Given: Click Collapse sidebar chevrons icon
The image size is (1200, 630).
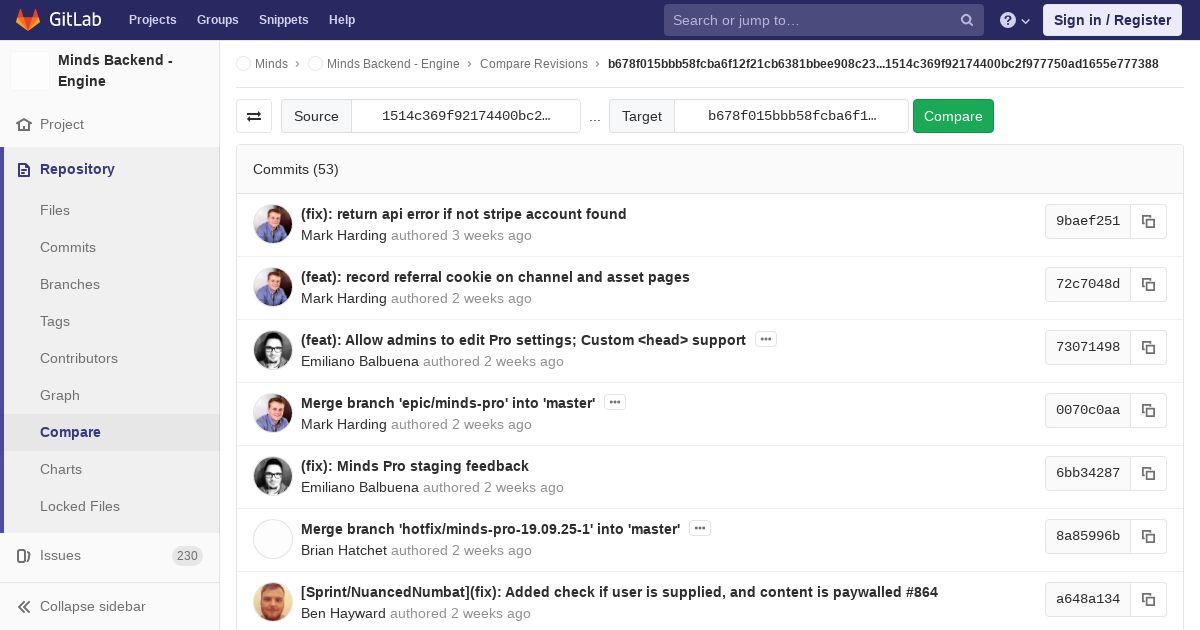Looking at the screenshot, I should (24, 607).
